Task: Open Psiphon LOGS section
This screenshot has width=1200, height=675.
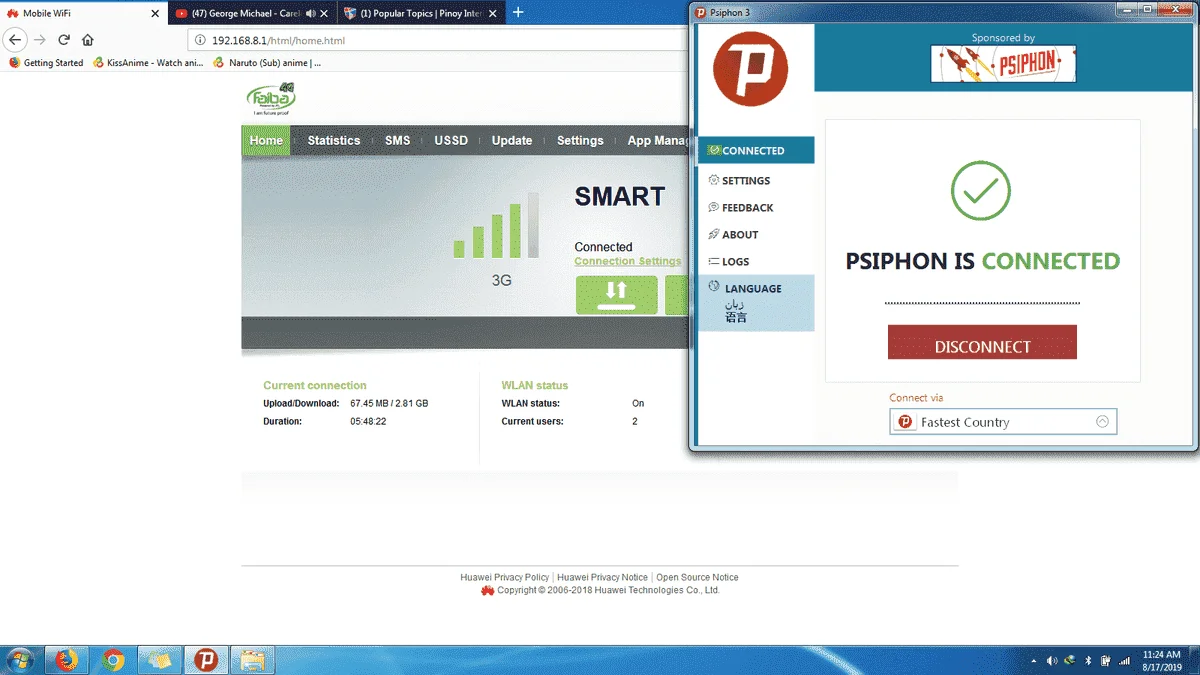Action: [728, 262]
